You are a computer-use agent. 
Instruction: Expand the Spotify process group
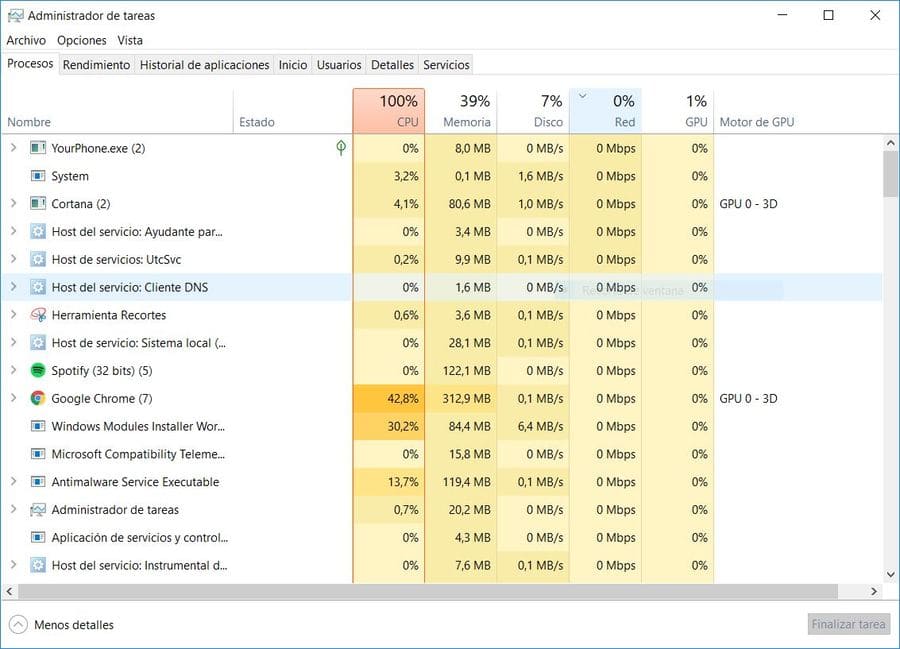[13, 371]
